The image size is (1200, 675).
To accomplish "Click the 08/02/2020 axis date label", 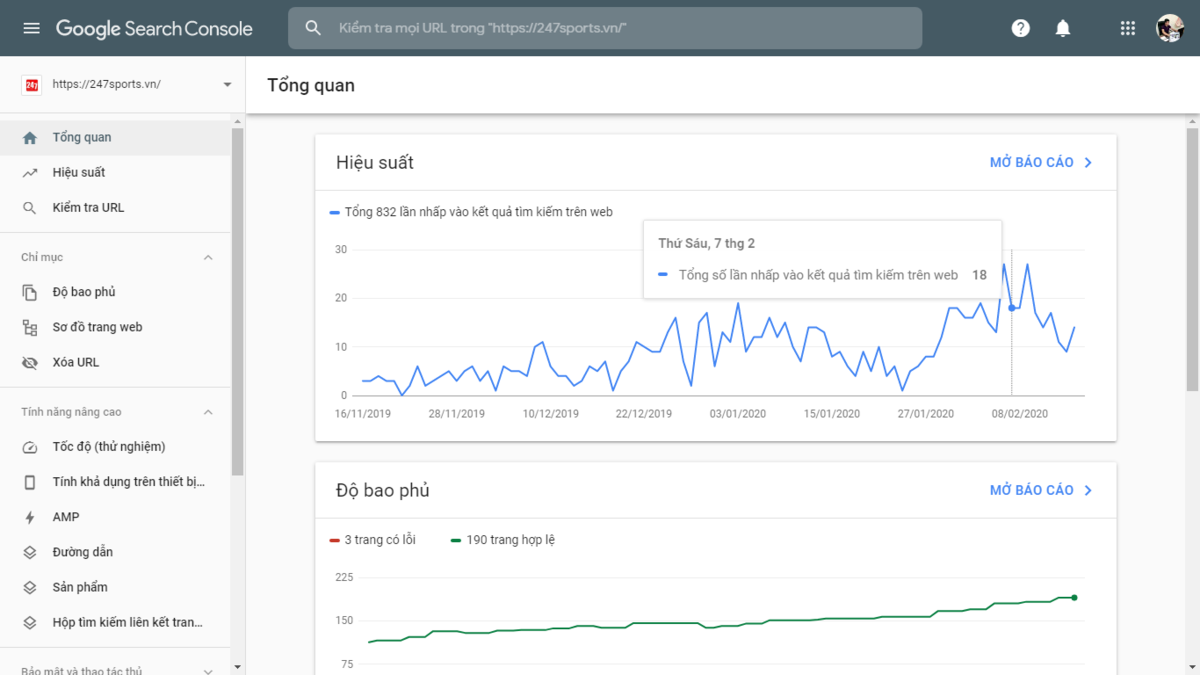I will pos(1020,413).
